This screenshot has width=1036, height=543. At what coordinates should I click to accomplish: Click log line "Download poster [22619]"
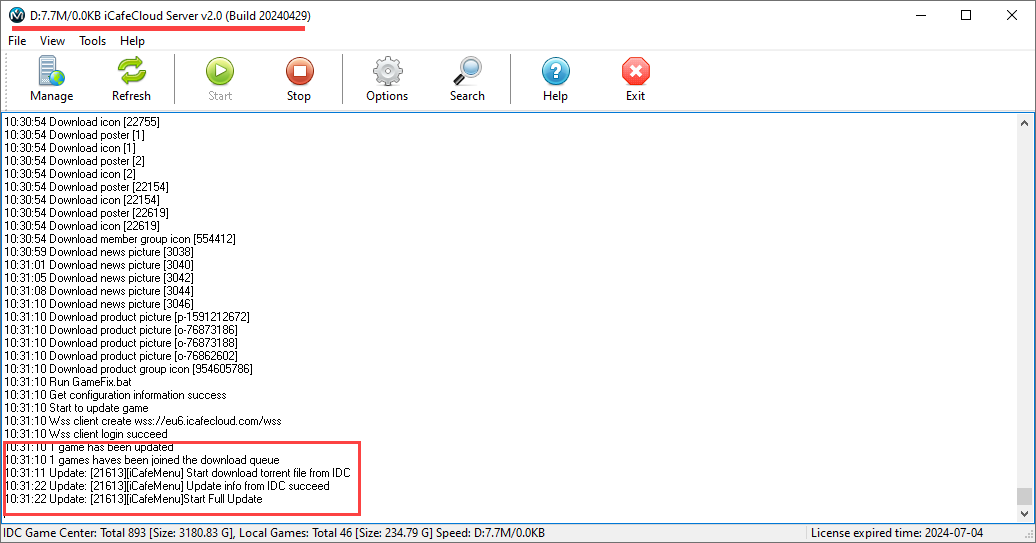(x=87, y=213)
